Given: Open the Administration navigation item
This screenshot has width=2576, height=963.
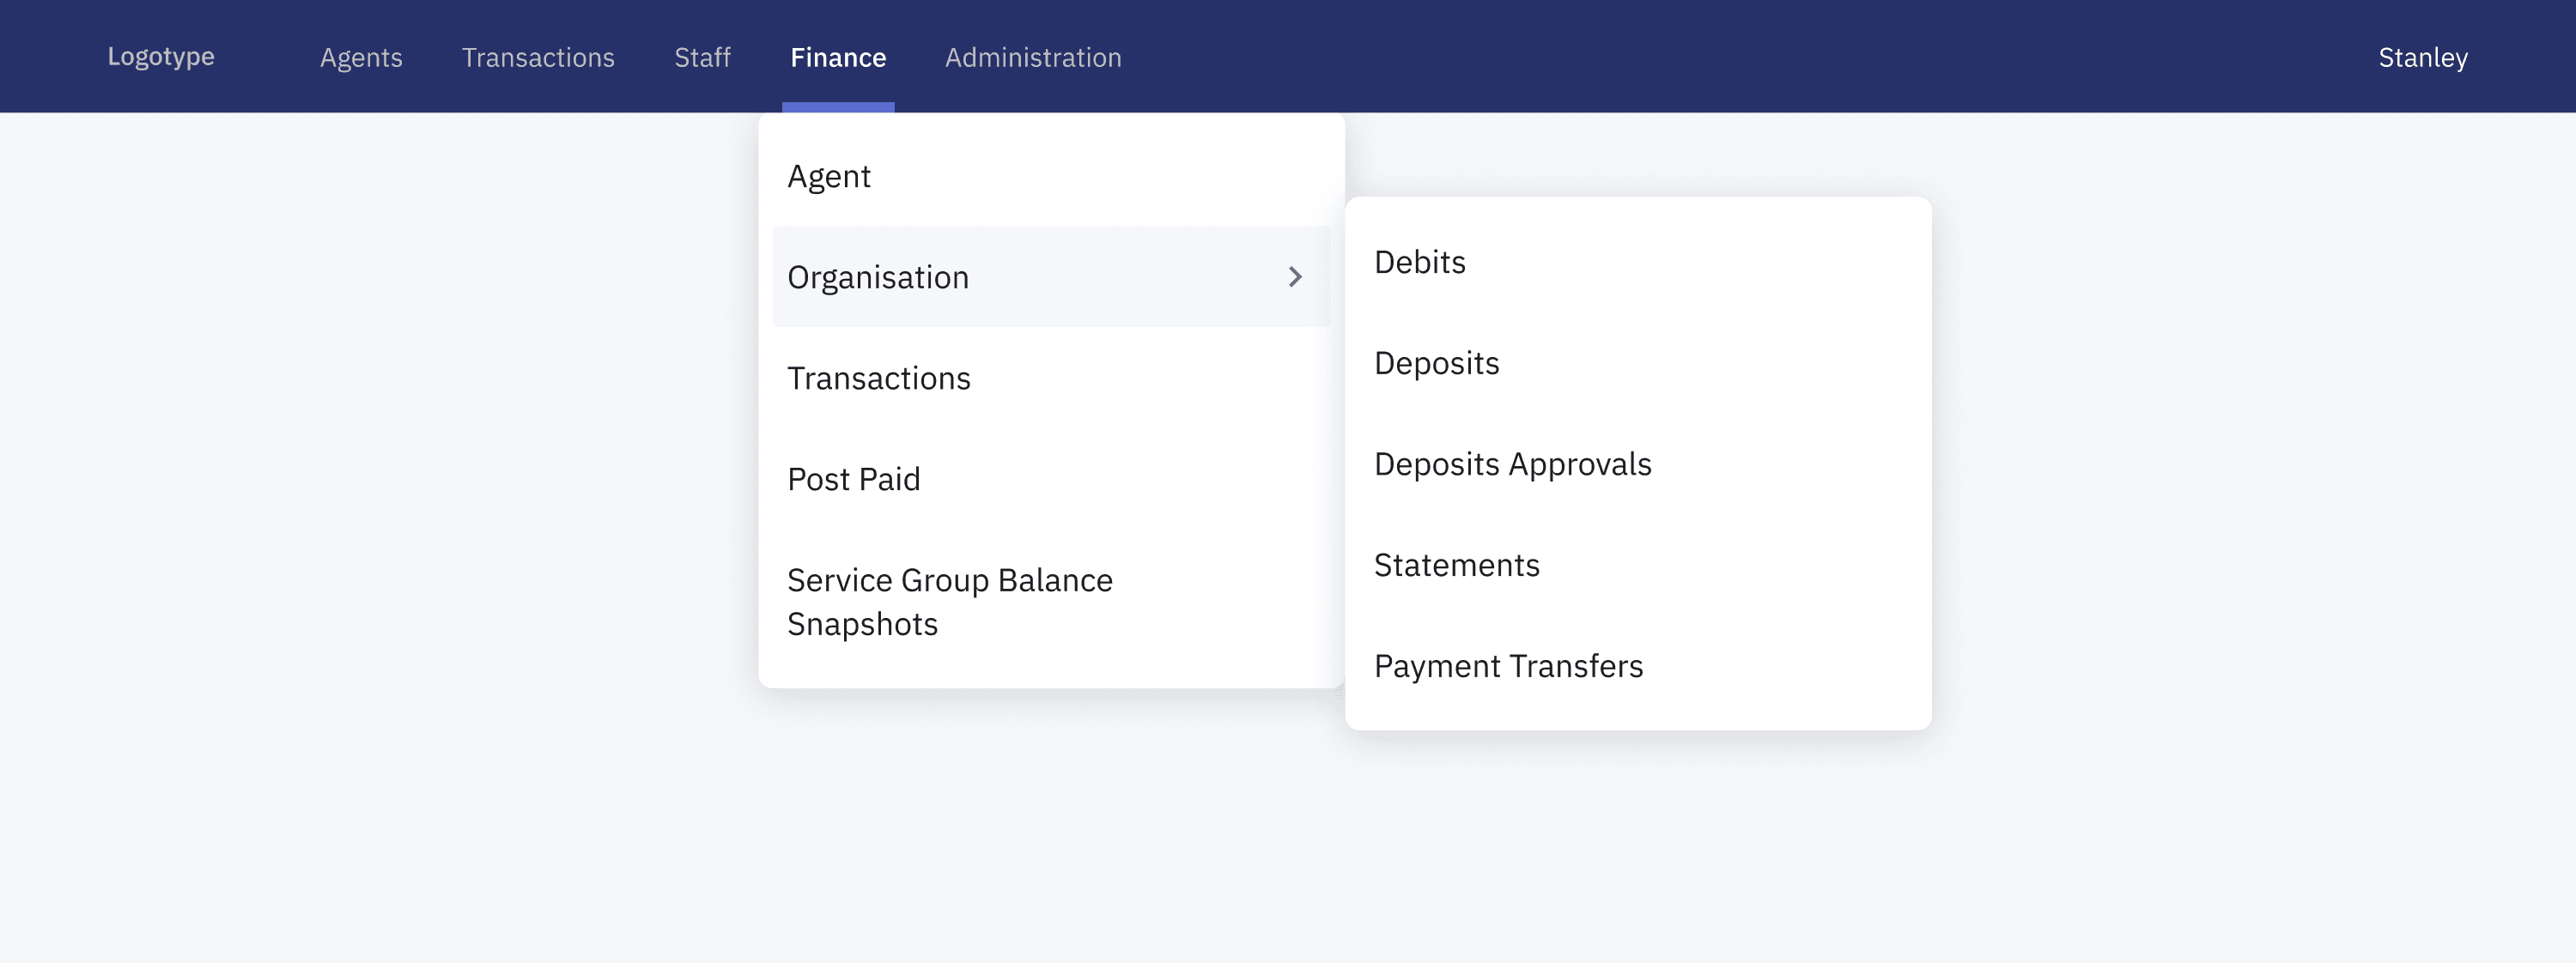Looking at the screenshot, I should (1032, 57).
